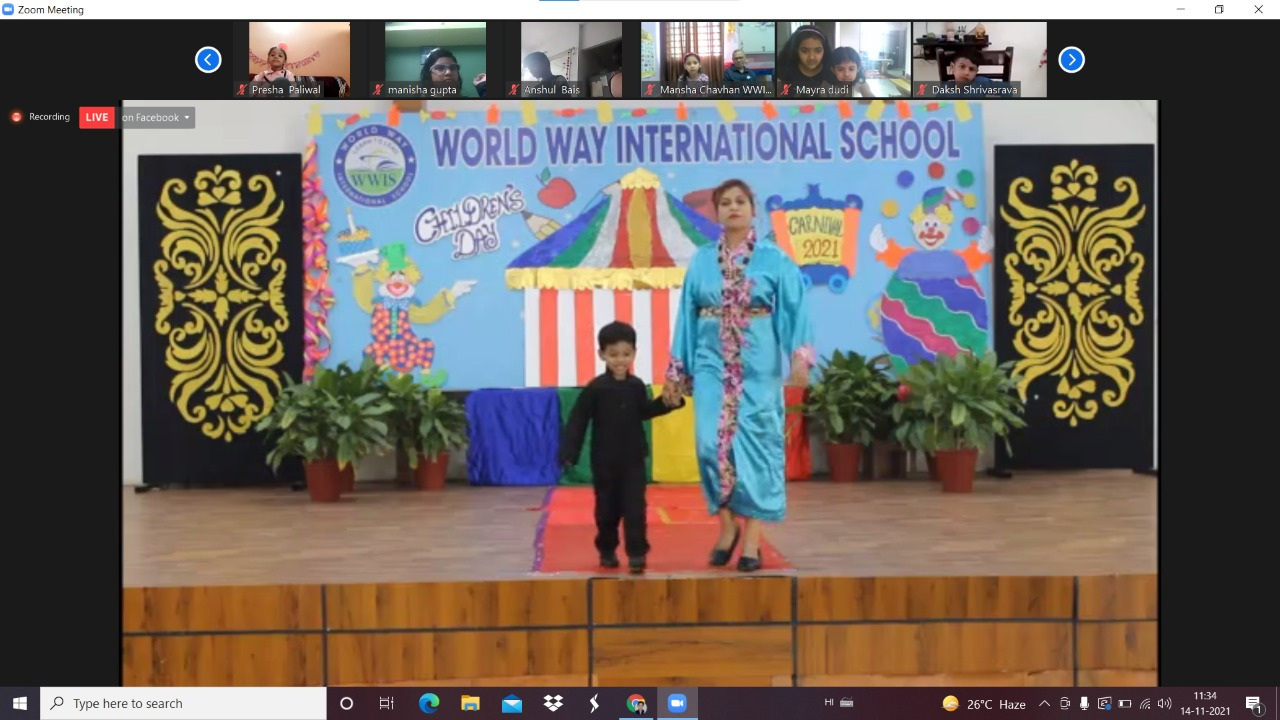Click the red Recording indicator icon

16,117
